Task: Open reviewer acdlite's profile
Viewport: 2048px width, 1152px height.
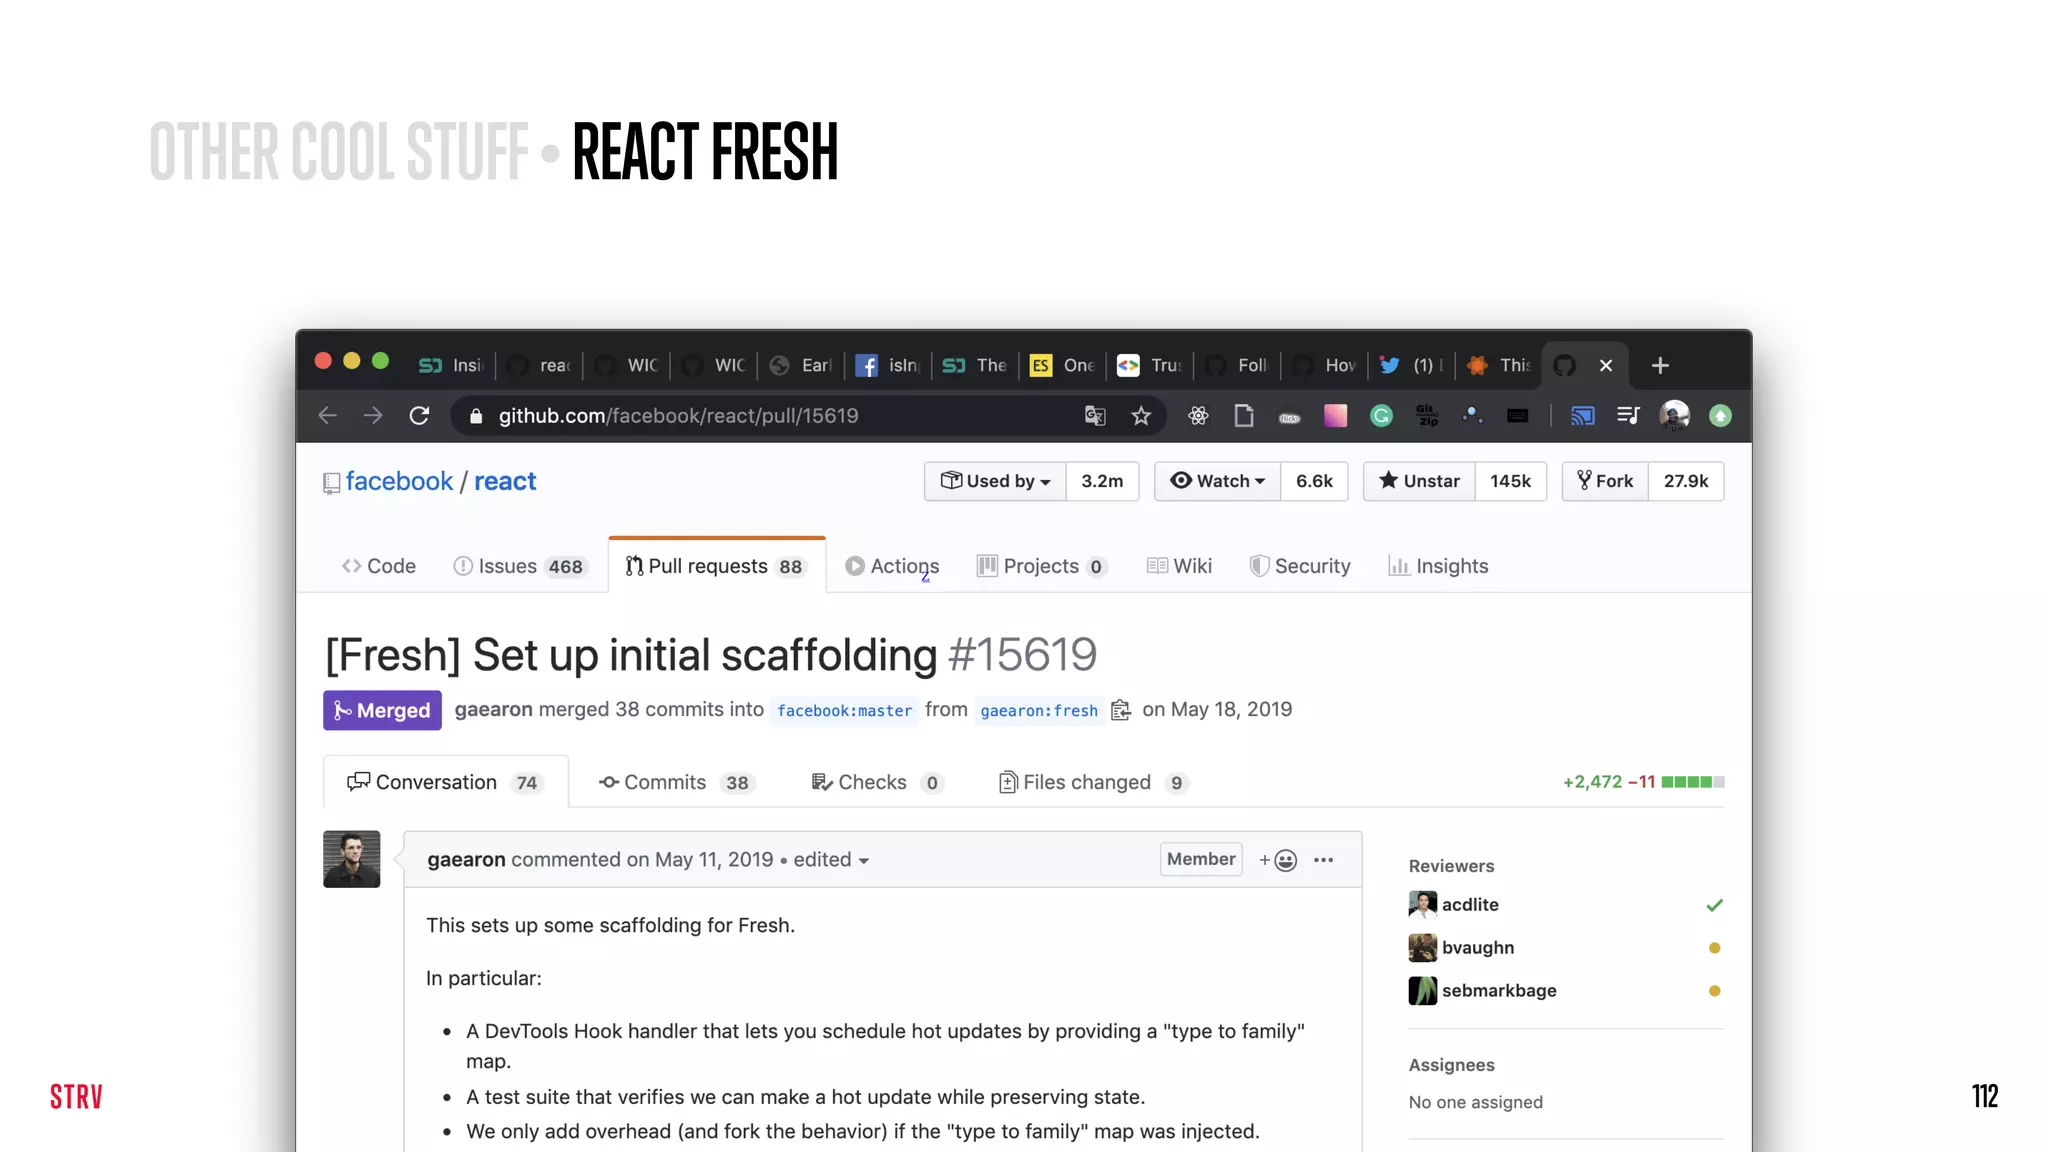Action: click(x=1470, y=904)
